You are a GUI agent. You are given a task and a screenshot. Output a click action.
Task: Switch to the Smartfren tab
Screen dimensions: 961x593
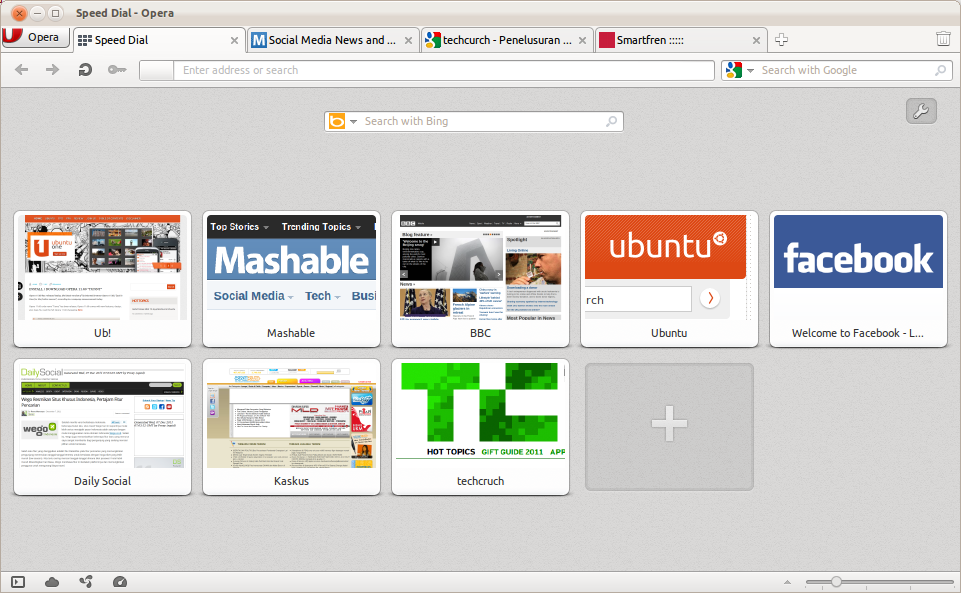(x=681, y=40)
